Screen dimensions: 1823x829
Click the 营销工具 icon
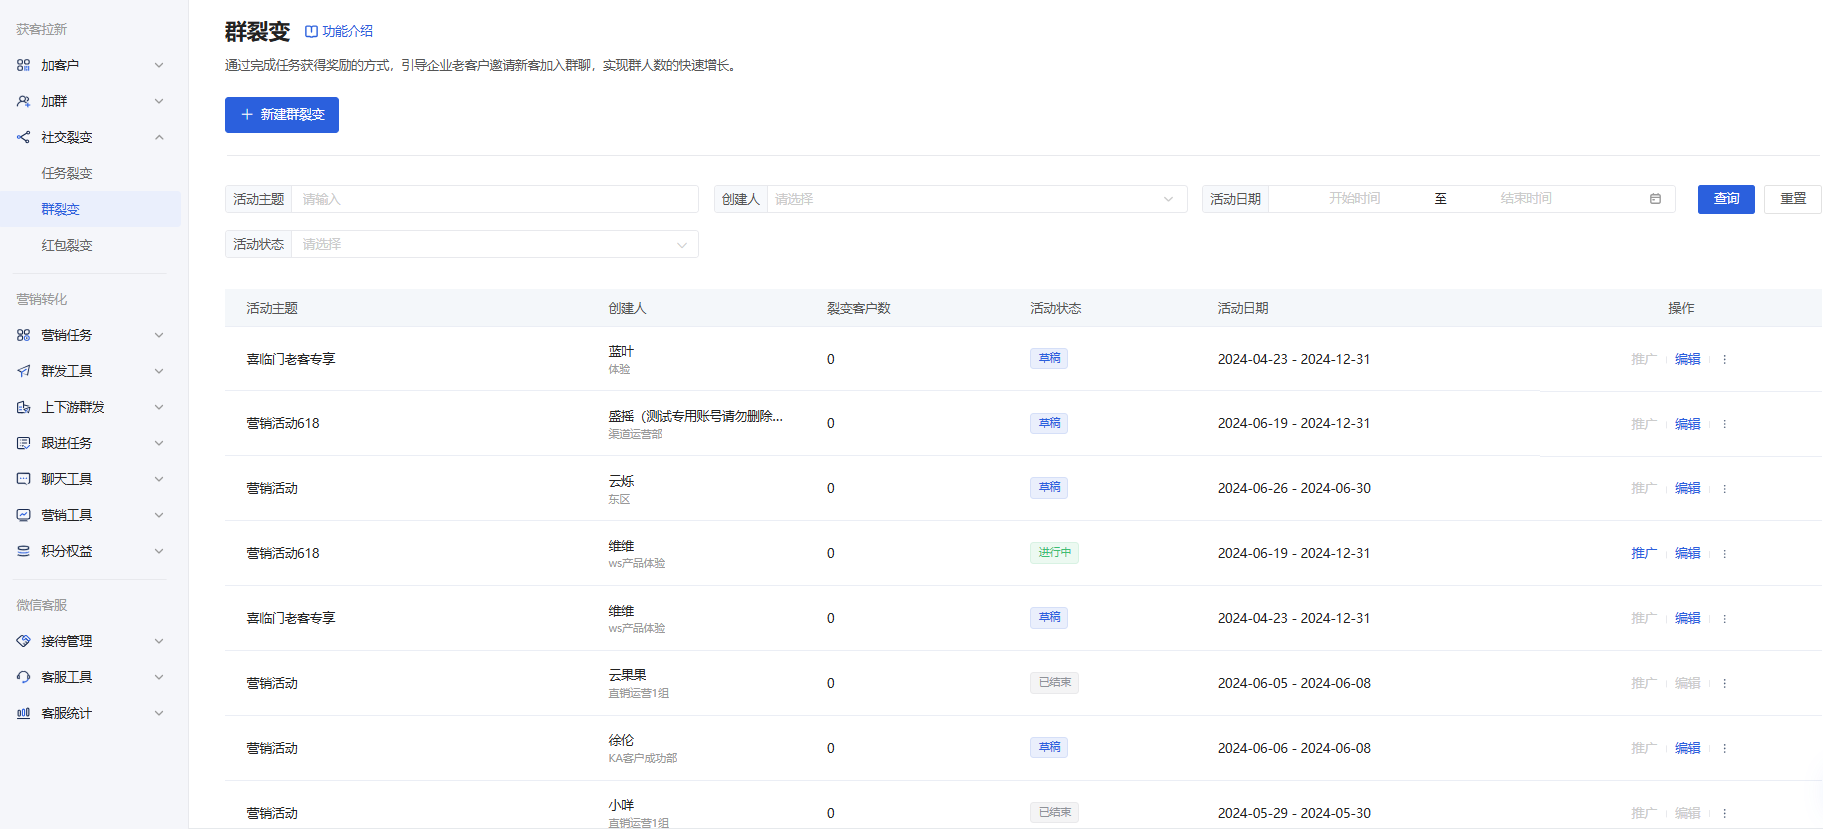23,515
